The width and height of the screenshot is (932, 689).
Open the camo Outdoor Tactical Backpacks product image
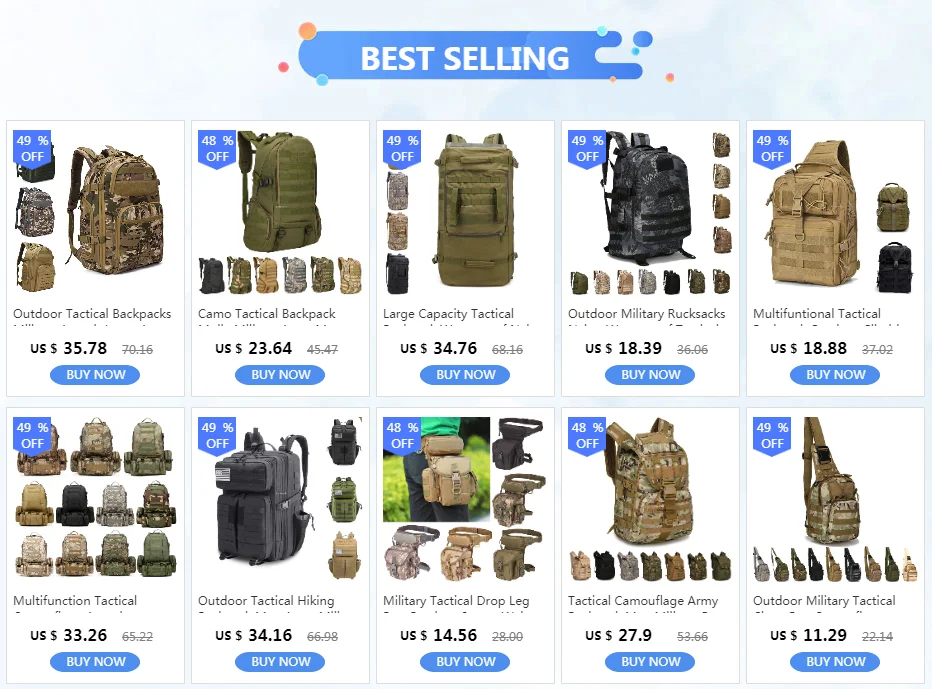tap(95, 213)
